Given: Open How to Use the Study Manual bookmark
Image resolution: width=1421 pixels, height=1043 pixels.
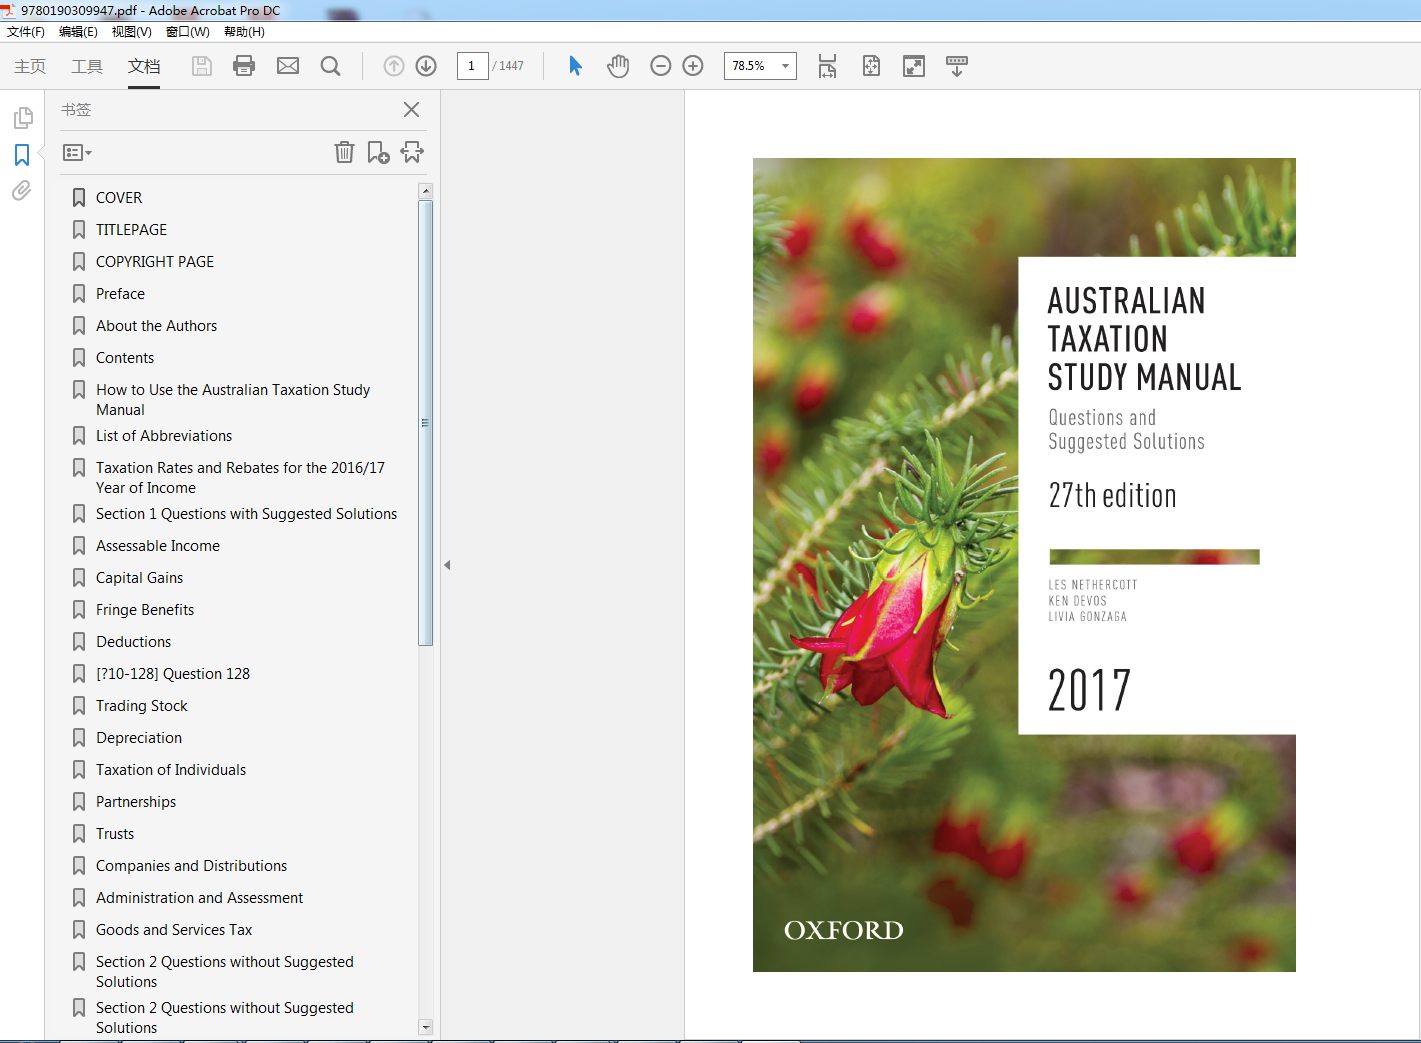Looking at the screenshot, I should [233, 400].
